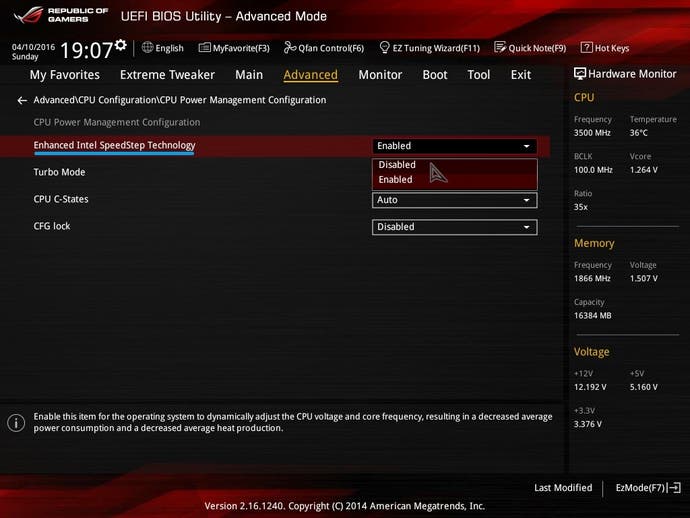Click the +3.3V reading 3.376 V
This screenshot has height=518, width=690.
(588, 424)
